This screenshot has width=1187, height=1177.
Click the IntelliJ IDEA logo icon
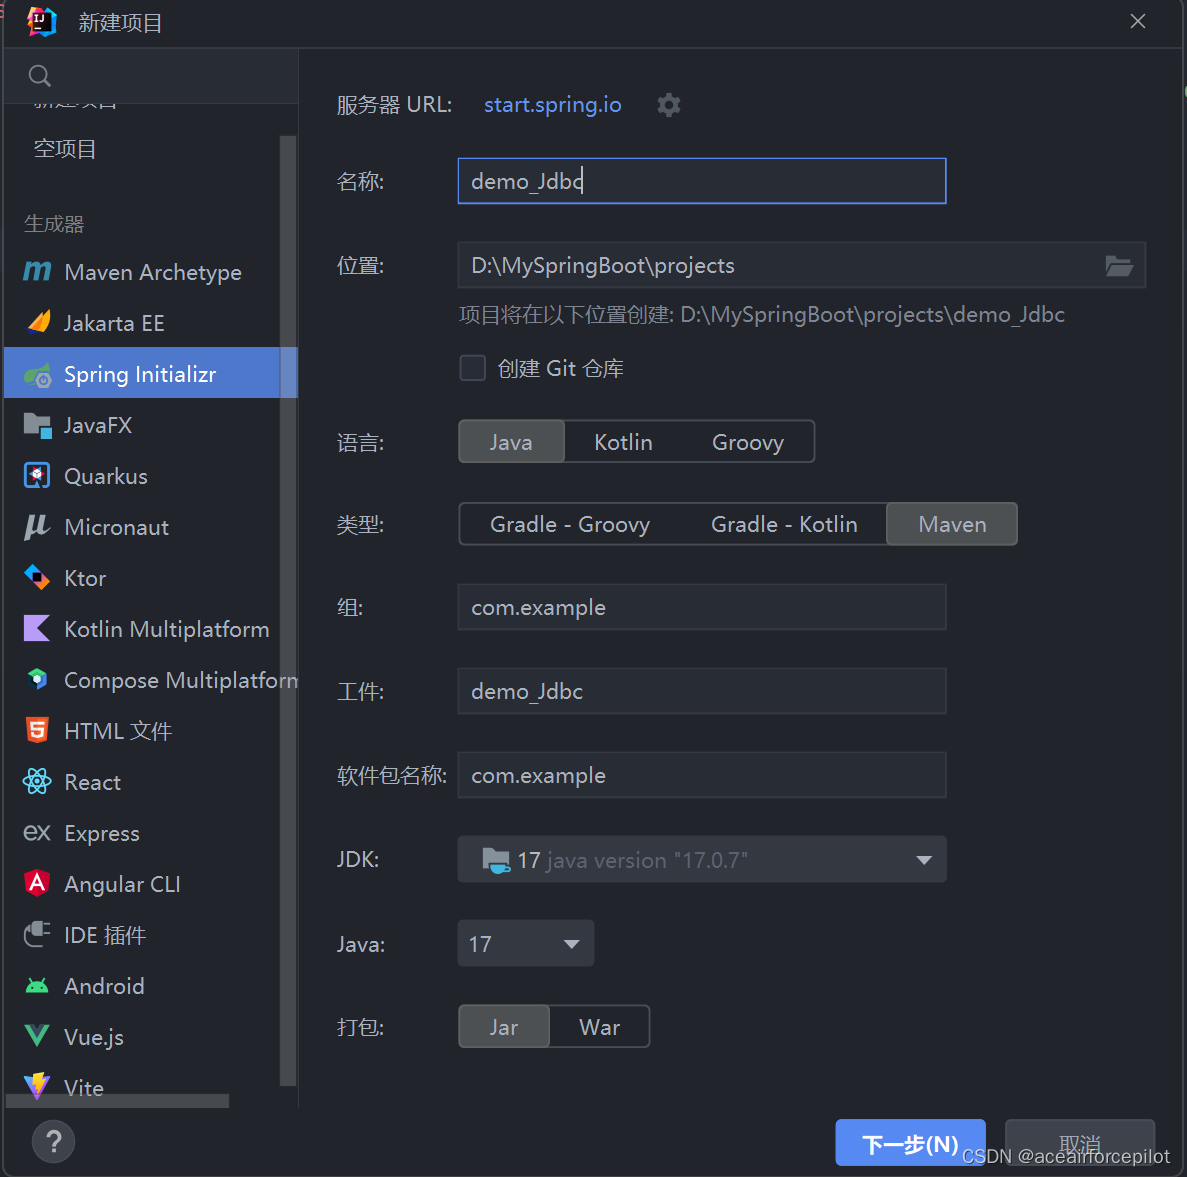point(41,22)
